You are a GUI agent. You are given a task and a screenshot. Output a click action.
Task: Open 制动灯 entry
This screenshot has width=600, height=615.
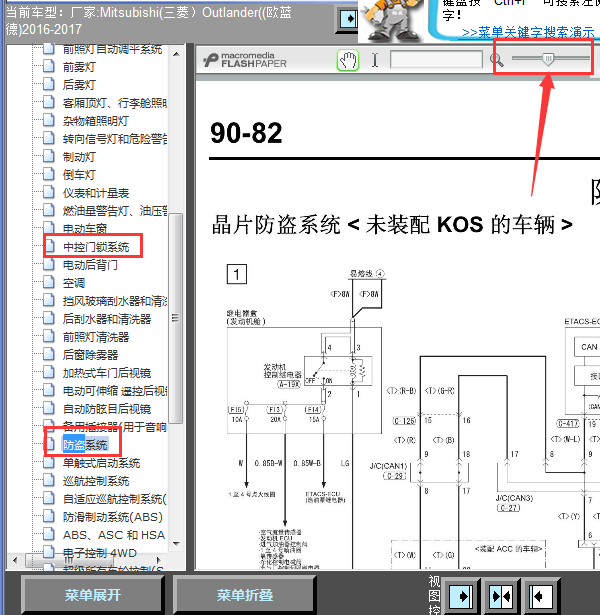79,157
